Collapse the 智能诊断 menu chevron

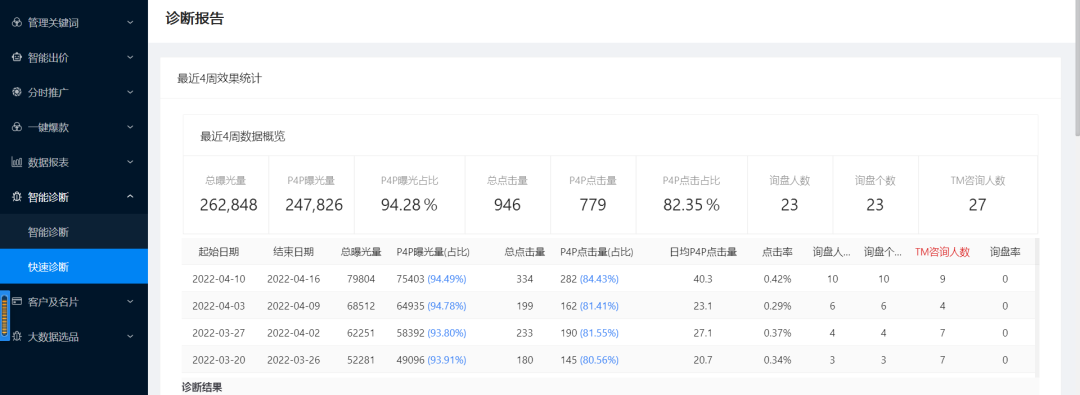pos(130,197)
